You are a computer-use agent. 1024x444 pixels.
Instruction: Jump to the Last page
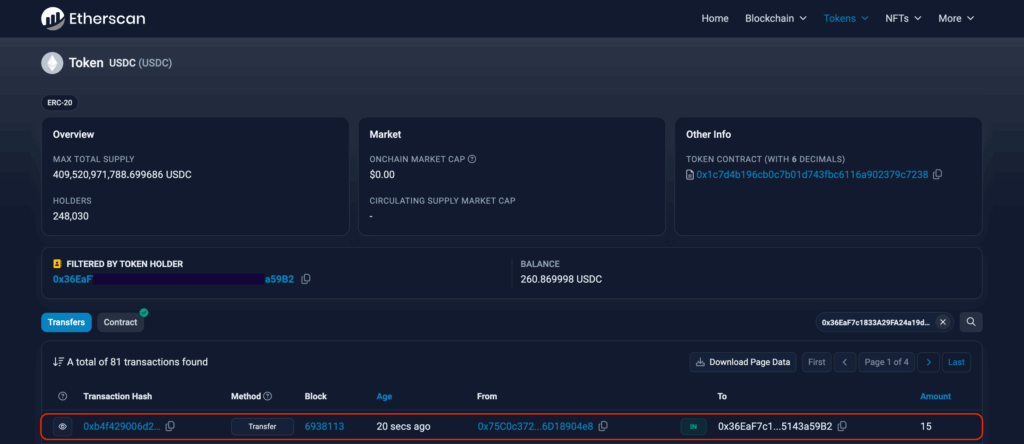(957, 362)
